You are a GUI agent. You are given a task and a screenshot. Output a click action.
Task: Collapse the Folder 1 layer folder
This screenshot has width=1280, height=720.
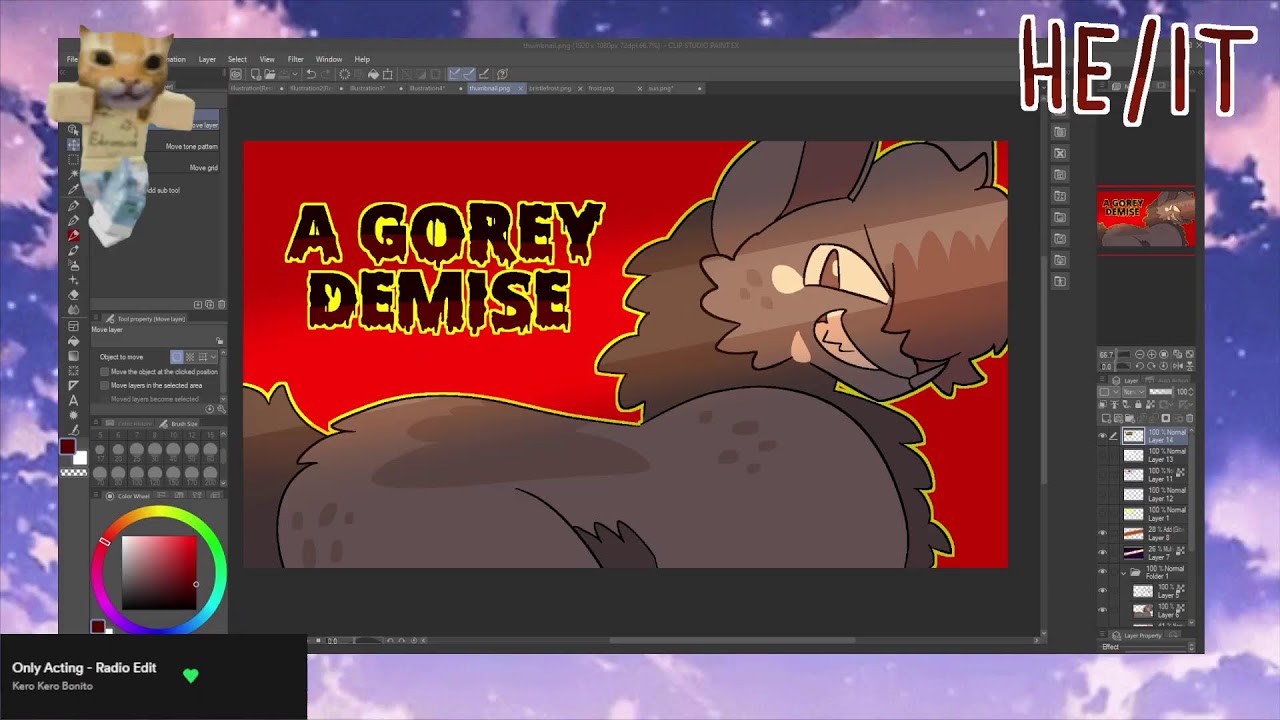pos(1123,573)
